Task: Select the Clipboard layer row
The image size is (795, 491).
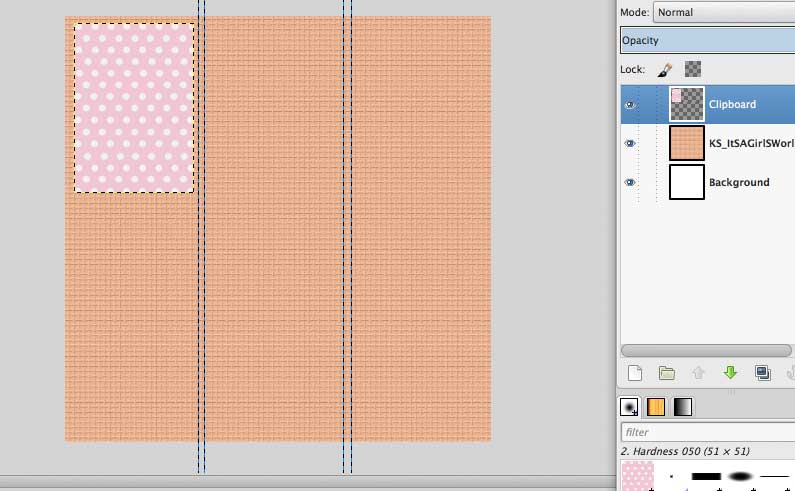Action: (708, 104)
